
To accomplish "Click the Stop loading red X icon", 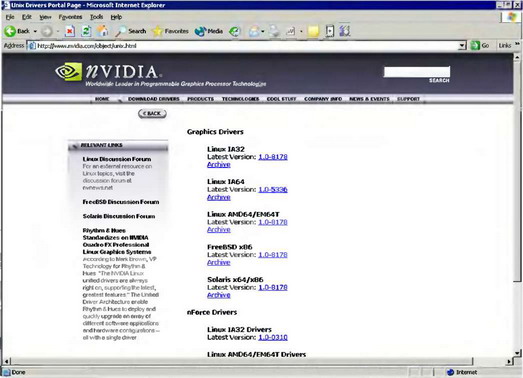I will pos(69,31).
